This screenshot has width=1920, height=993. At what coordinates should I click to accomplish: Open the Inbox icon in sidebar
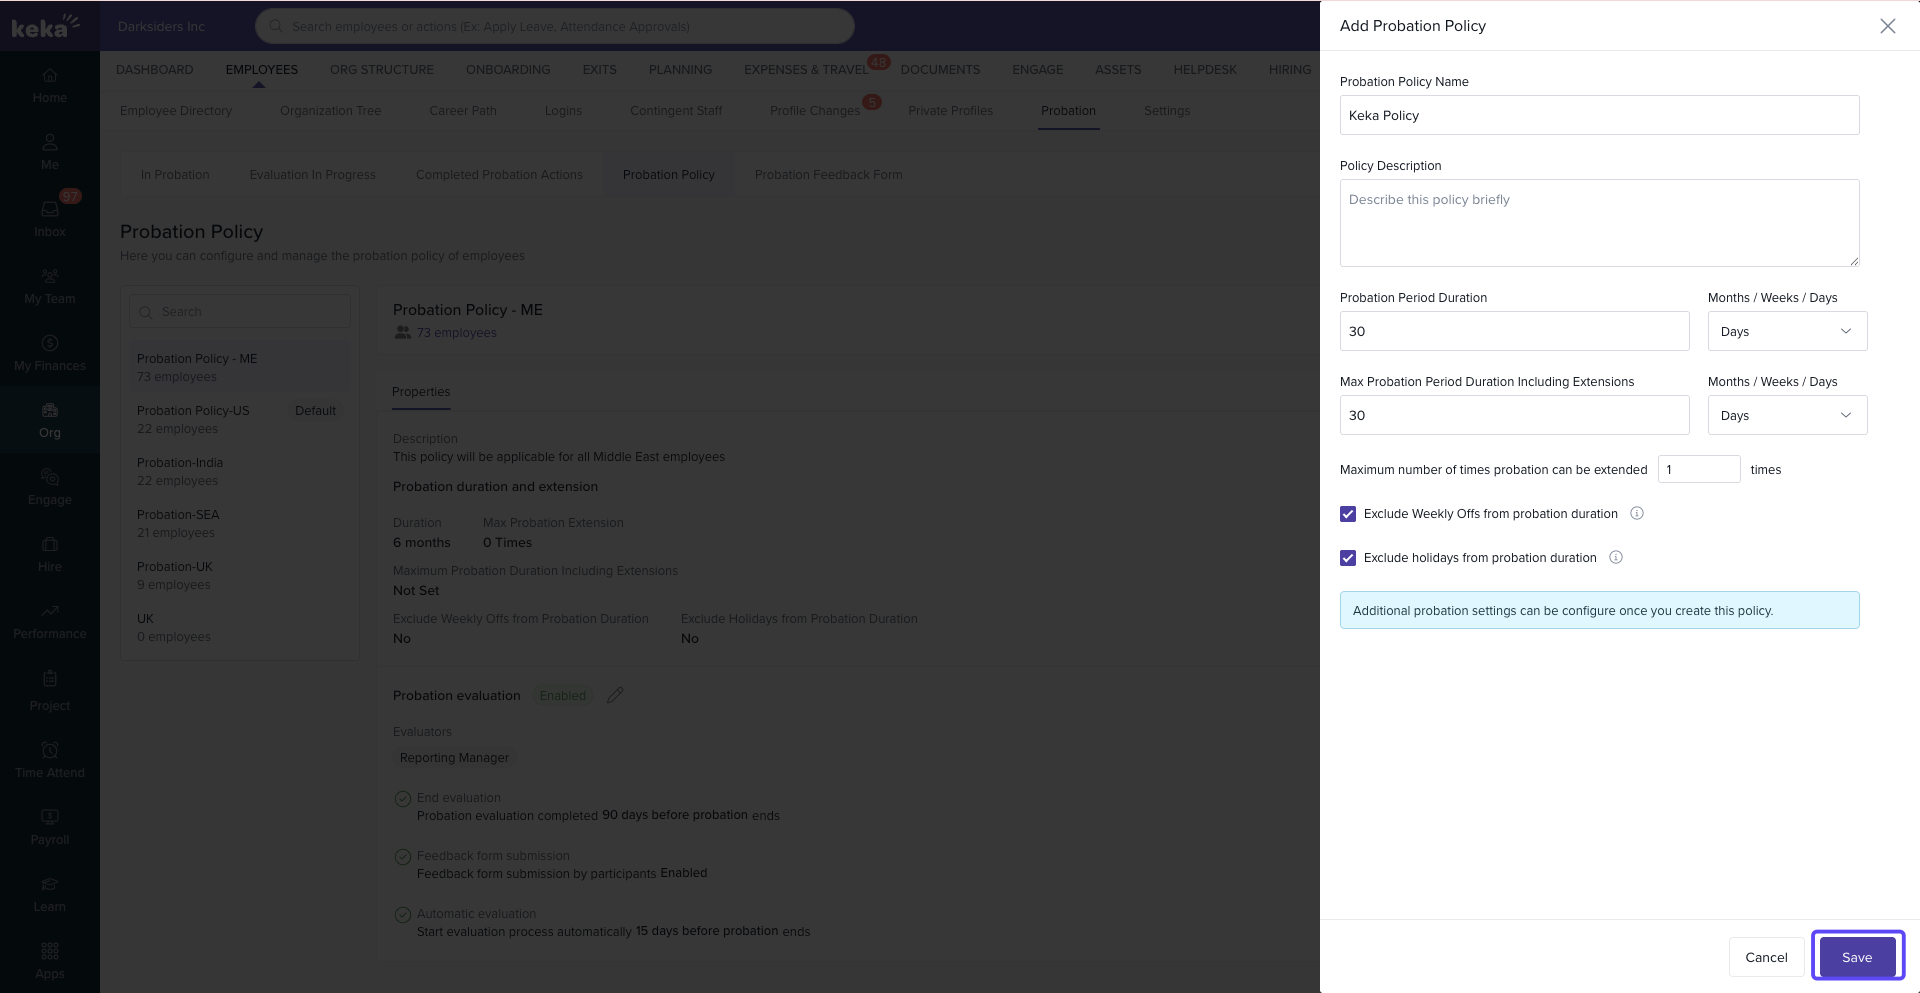(50, 210)
